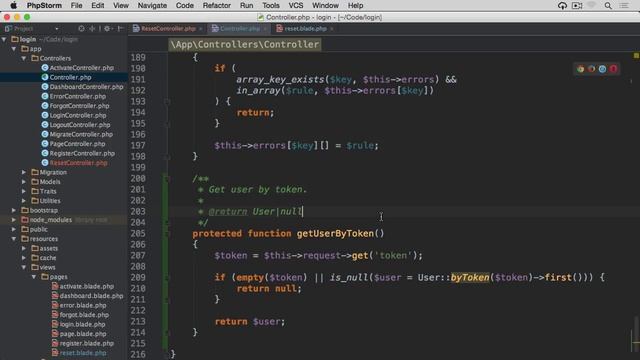Open Firefox browser preview icon
The image size is (640, 360).
click(x=591, y=69)
